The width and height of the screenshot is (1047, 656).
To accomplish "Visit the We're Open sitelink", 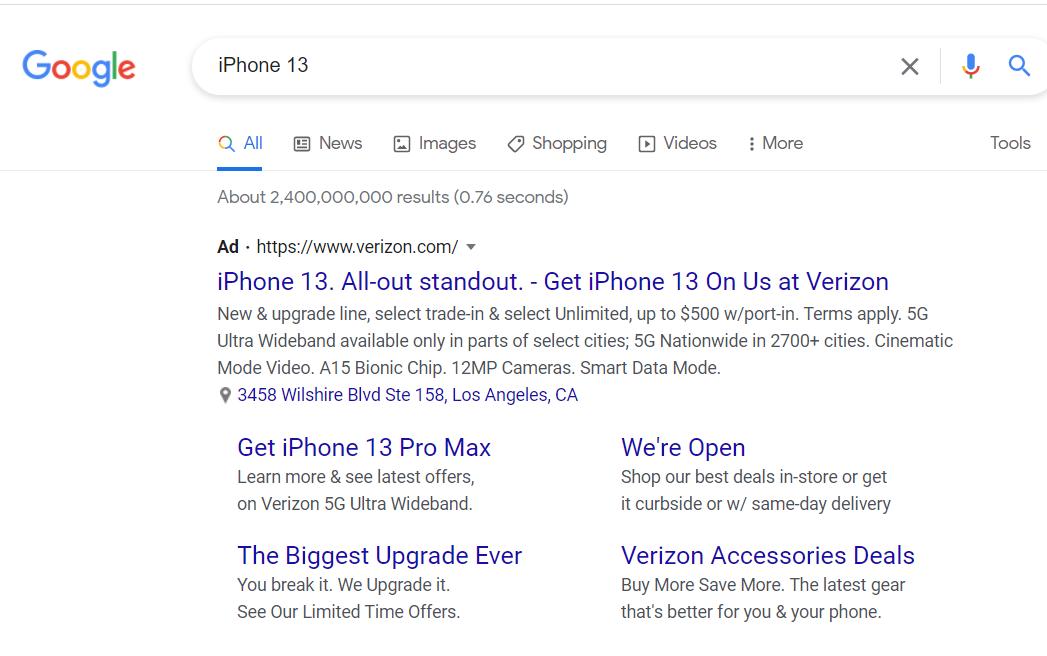I will pos(683,447).
